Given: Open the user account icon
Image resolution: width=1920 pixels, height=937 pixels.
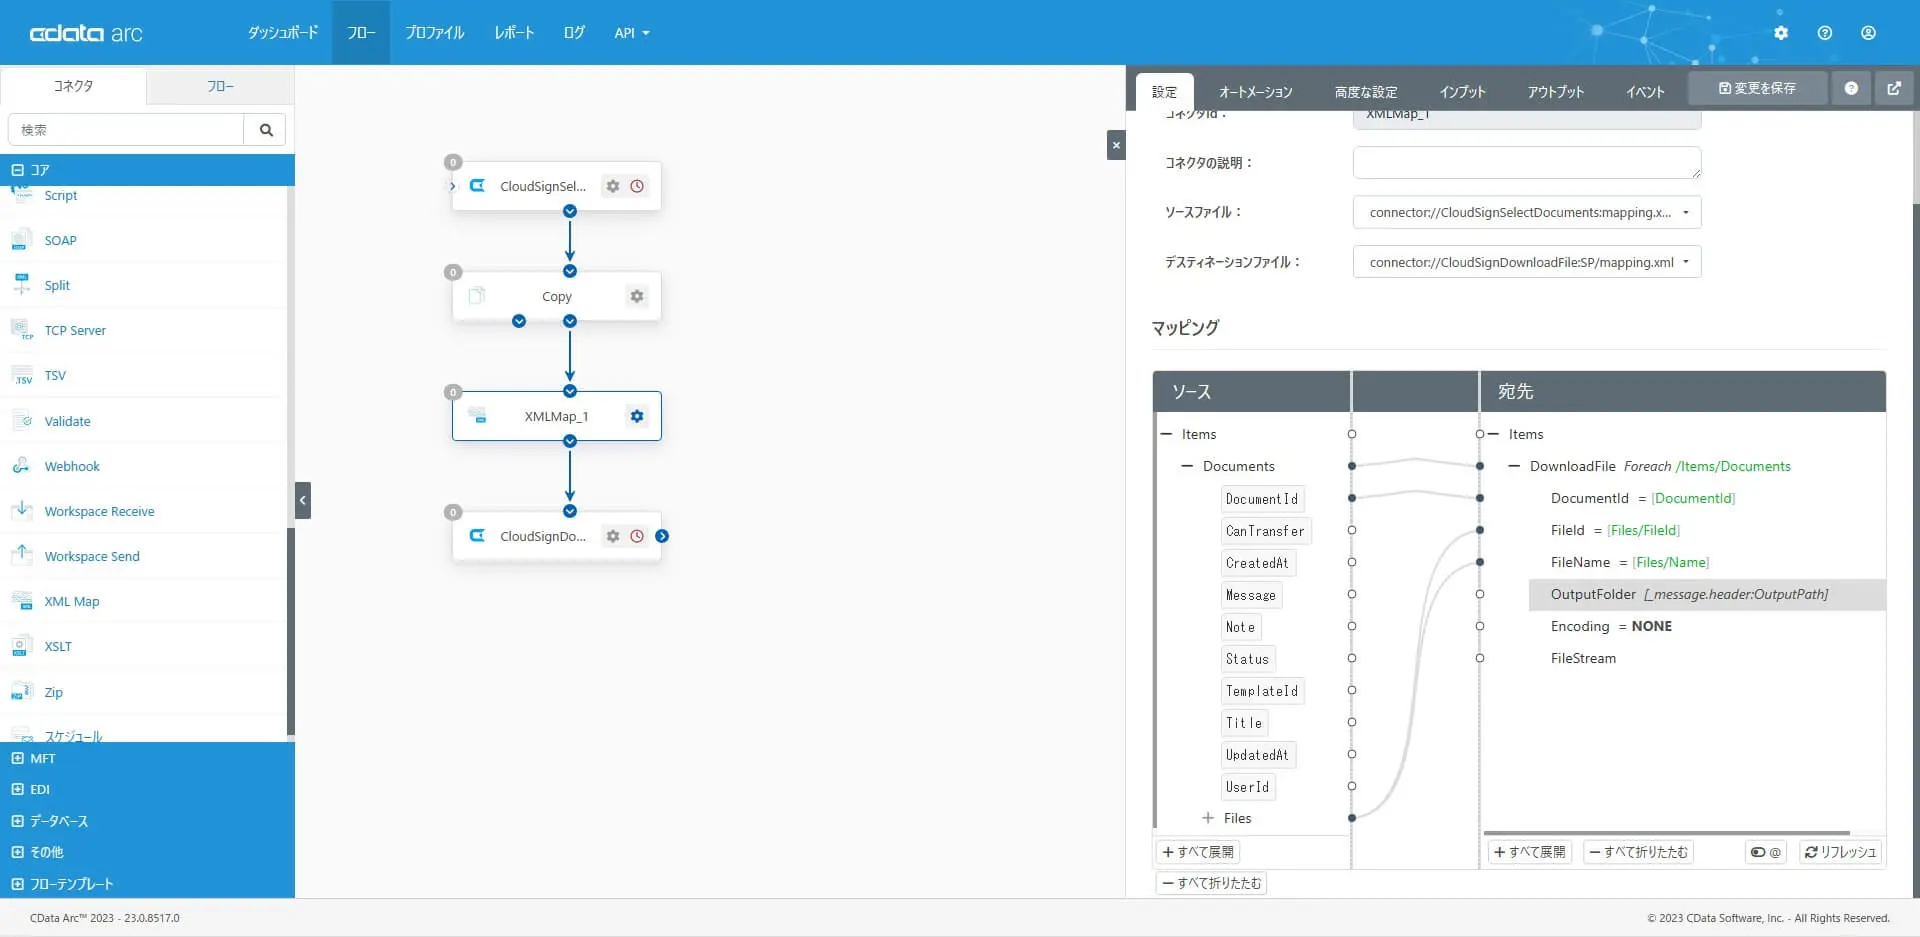Looking at the screenshot, I should (x=1868, y=33).
